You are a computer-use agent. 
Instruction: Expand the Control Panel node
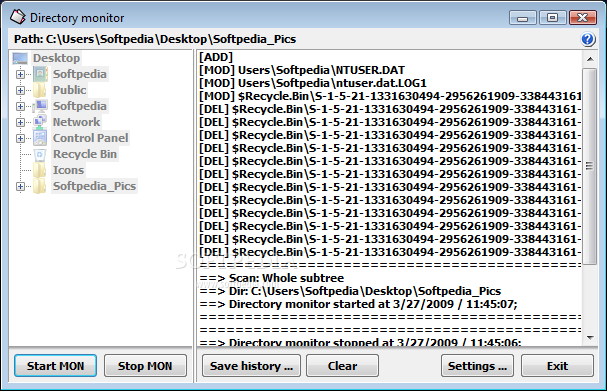21,138
